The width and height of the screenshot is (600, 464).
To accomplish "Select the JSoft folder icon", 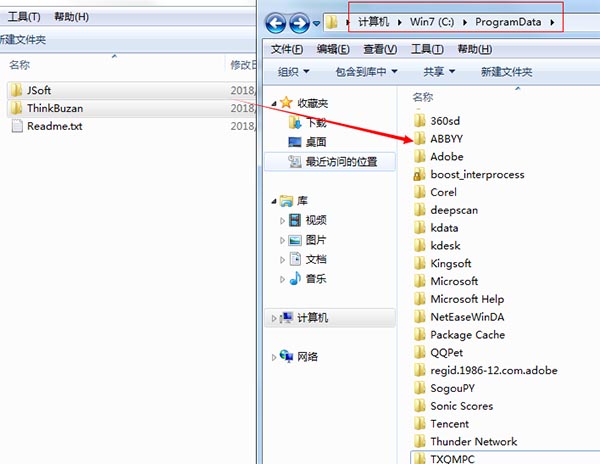I will click(17, 91).
